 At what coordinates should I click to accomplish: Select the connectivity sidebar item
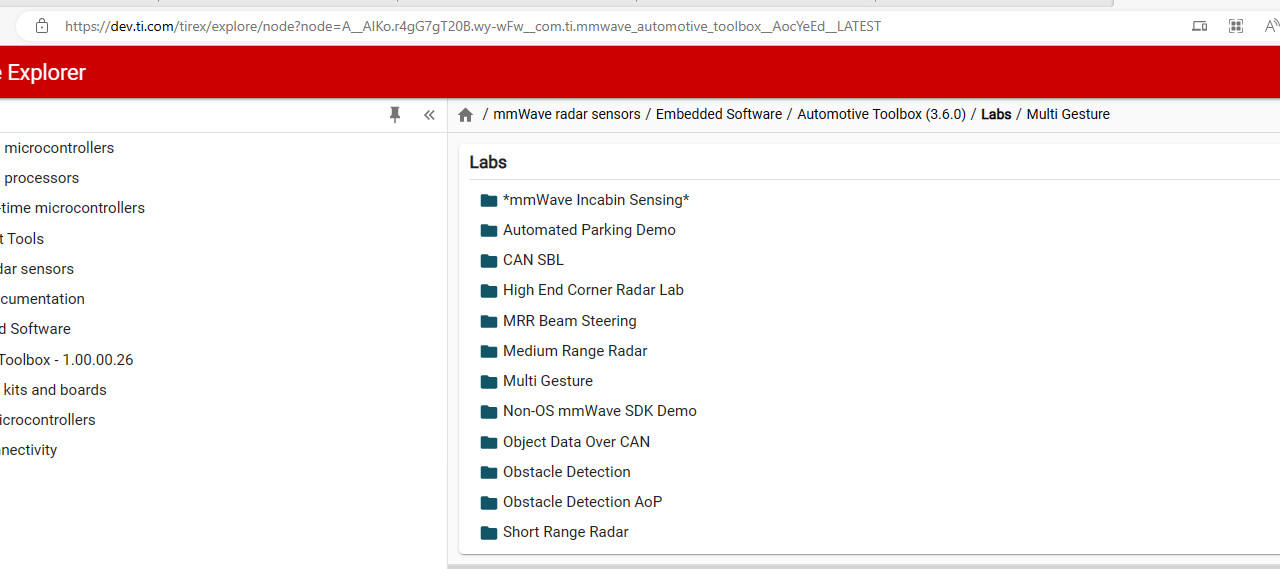[x=29, y=450]
